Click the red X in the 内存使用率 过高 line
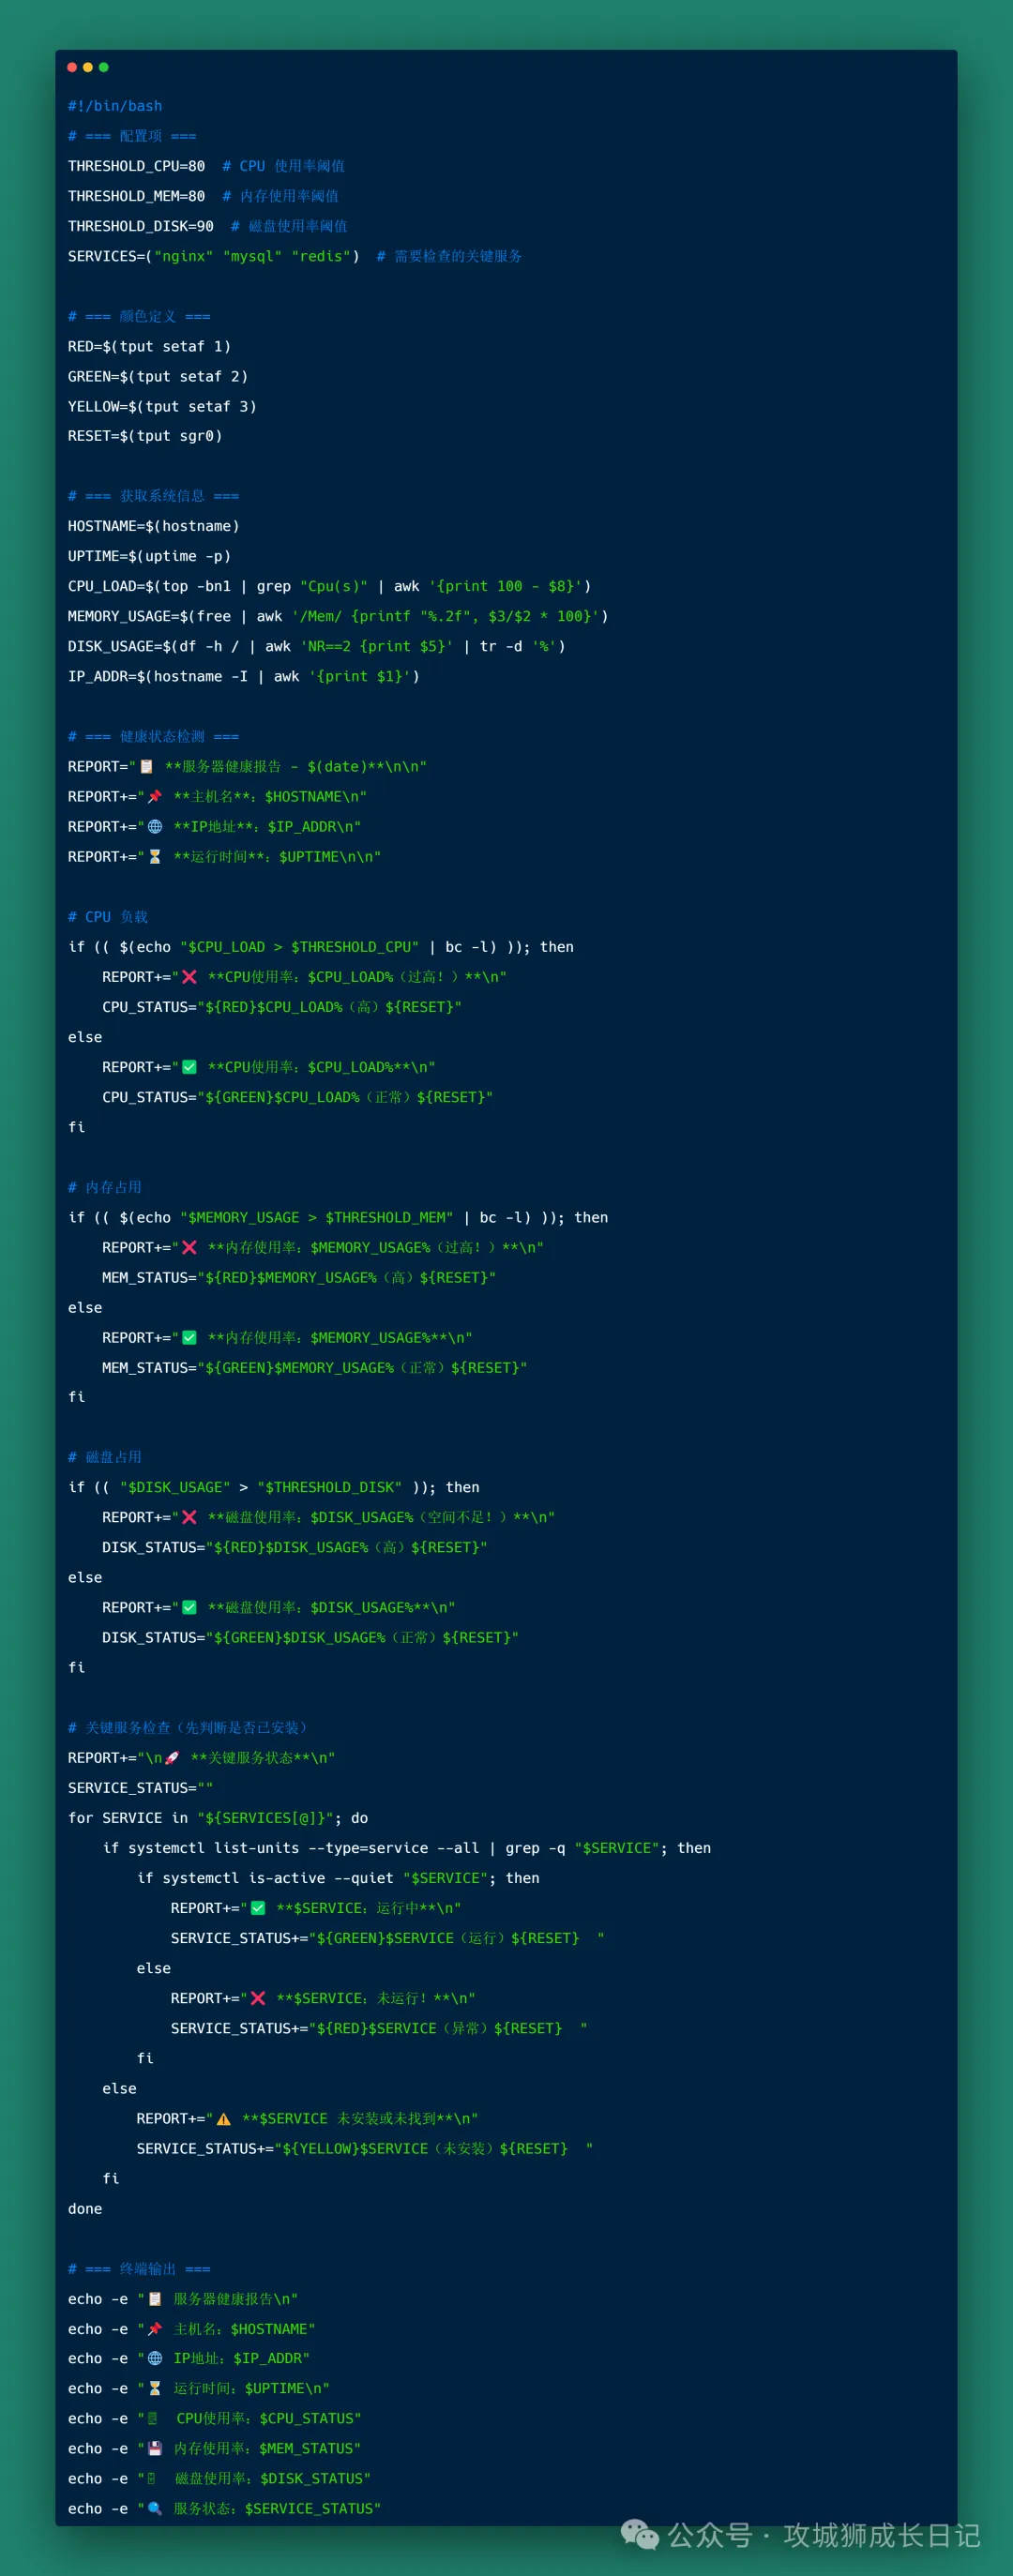The width and height of the screenshot is (1013, 2576). [189, 1247]
